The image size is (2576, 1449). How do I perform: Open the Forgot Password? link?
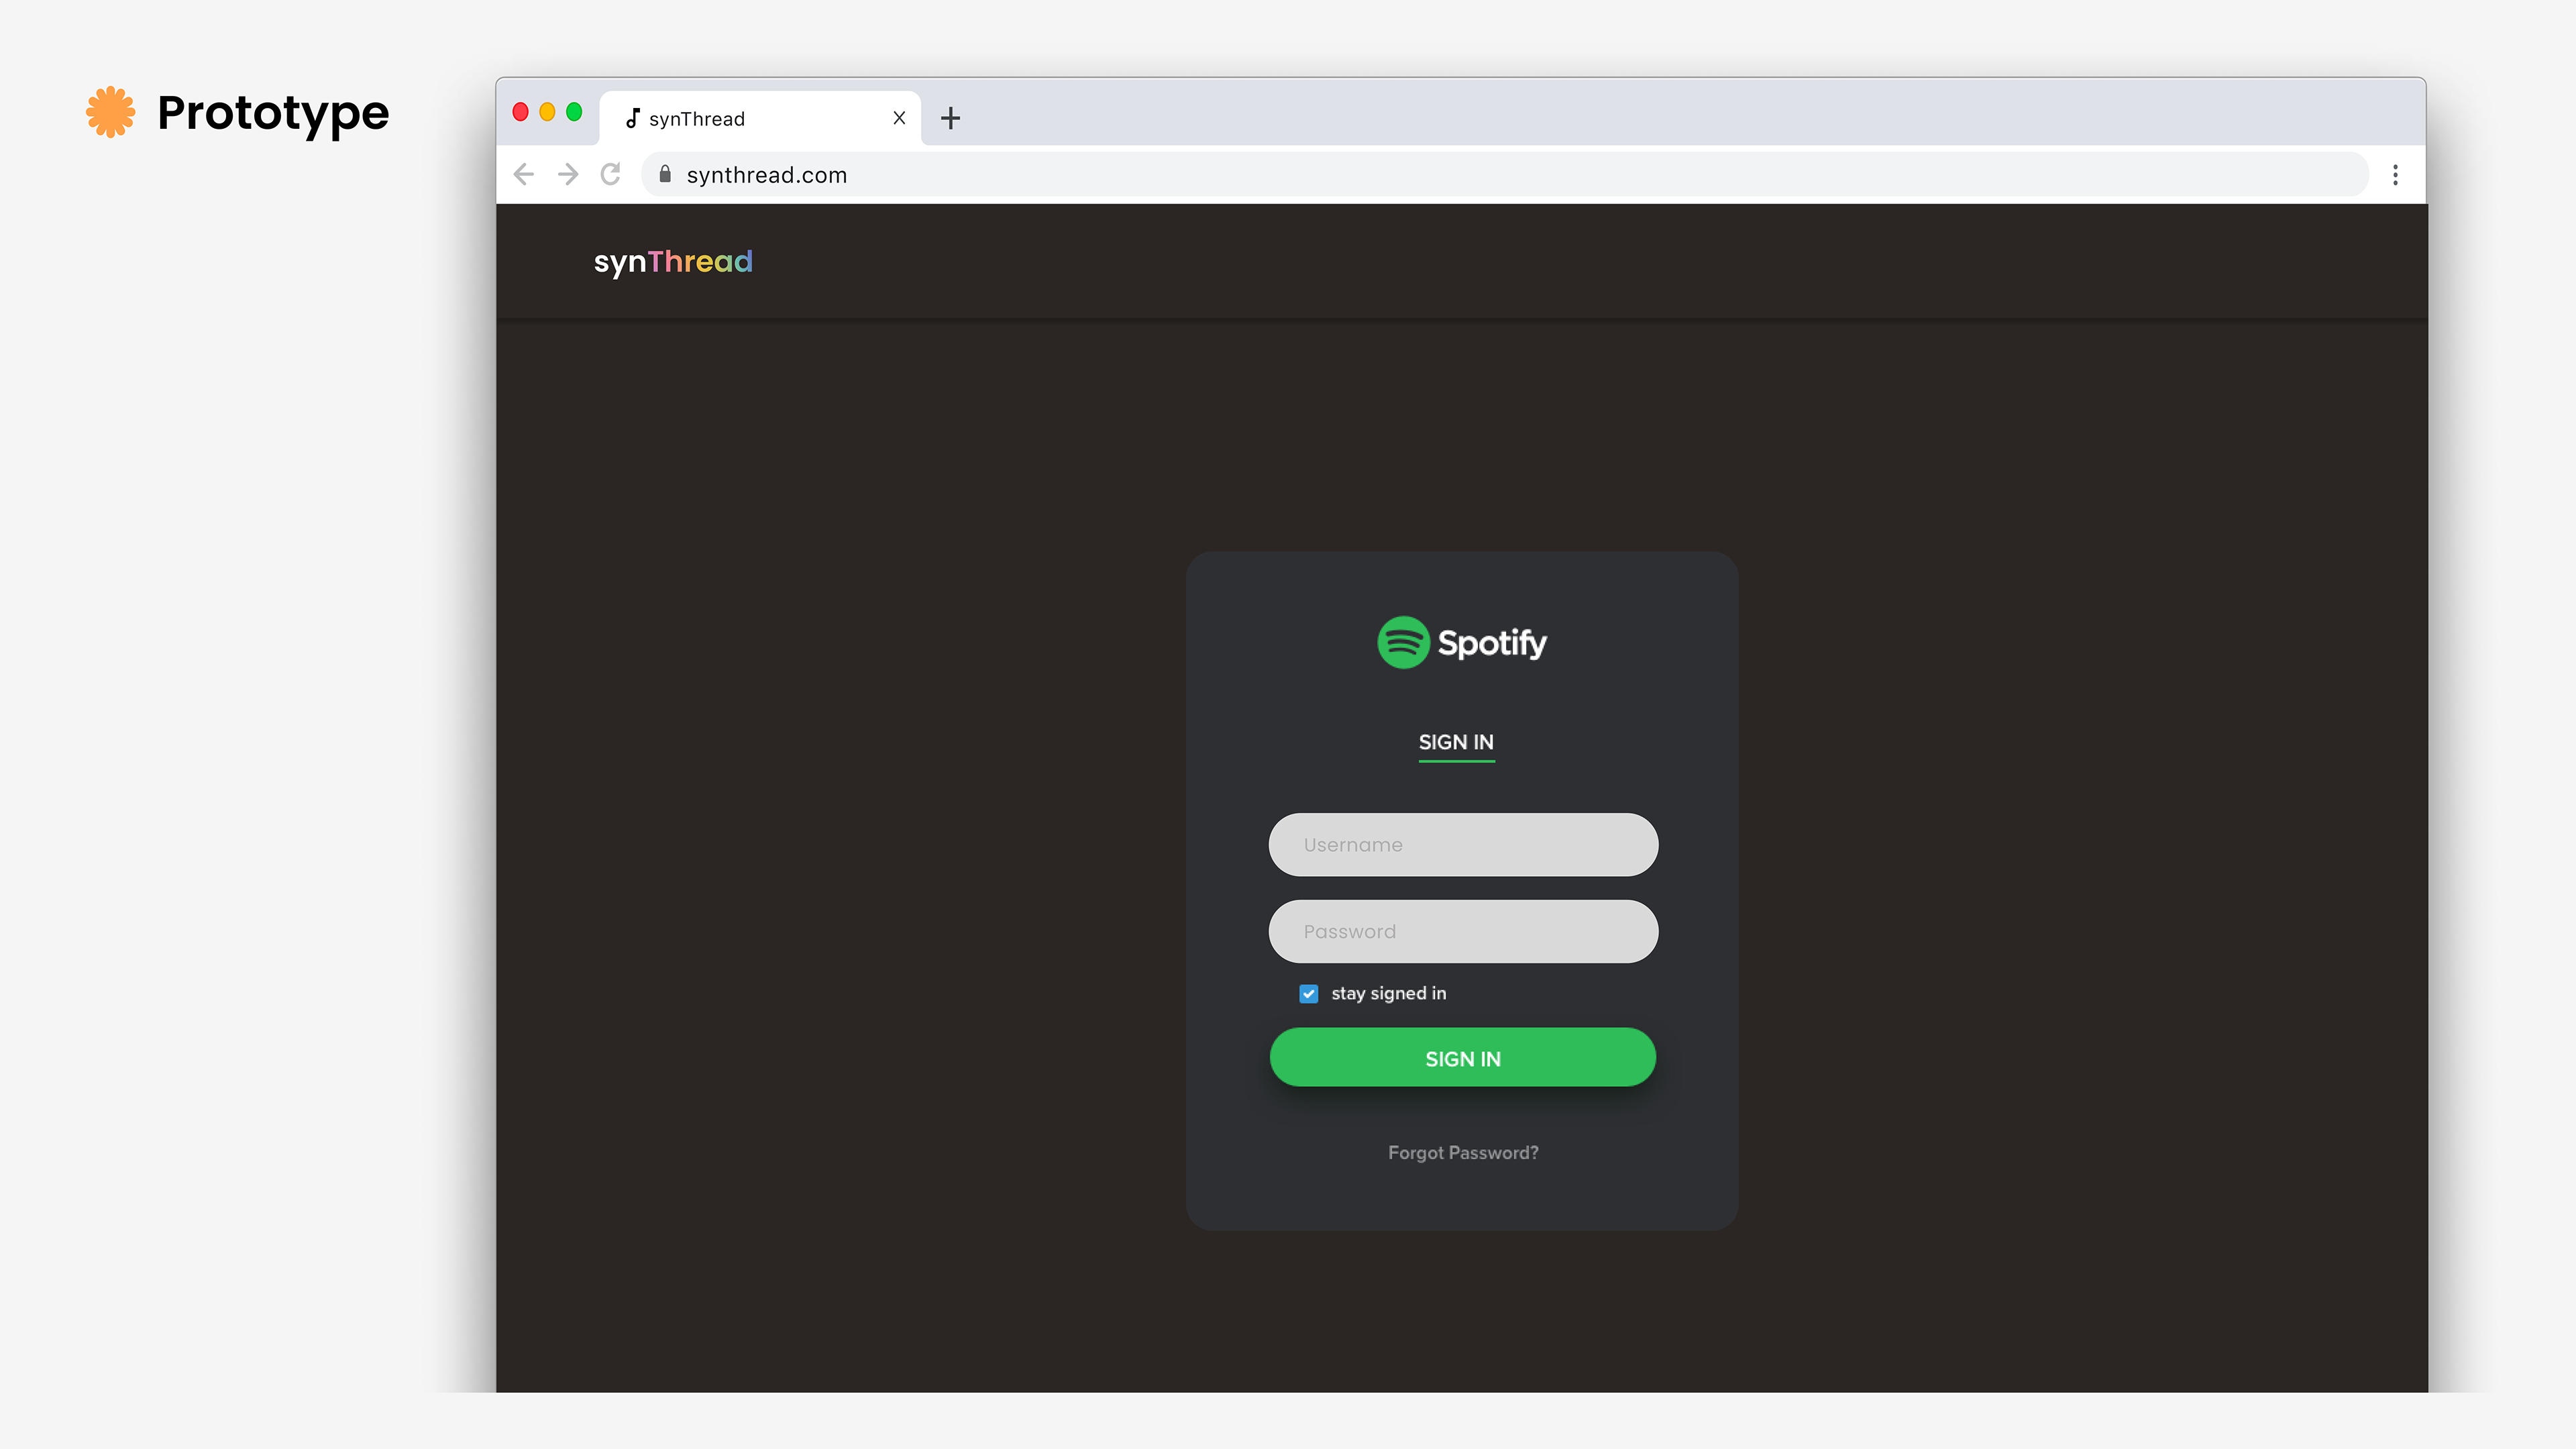tap(1463, 1152)
